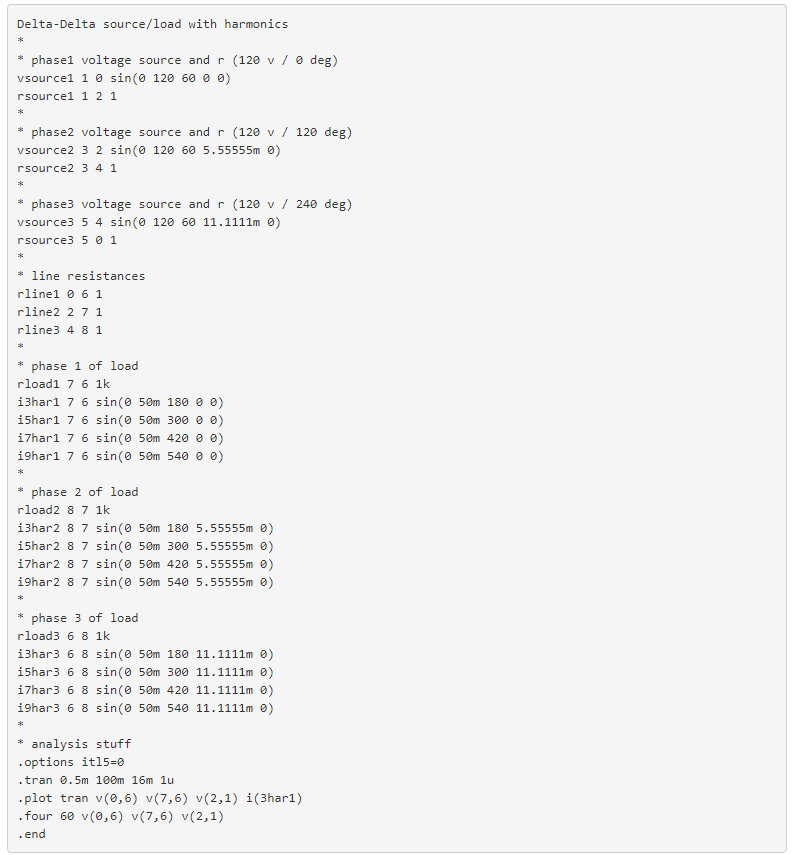Click the rline3 4 8 1 line
Viewport: 792px width, 855px height.
pos(60,330)
